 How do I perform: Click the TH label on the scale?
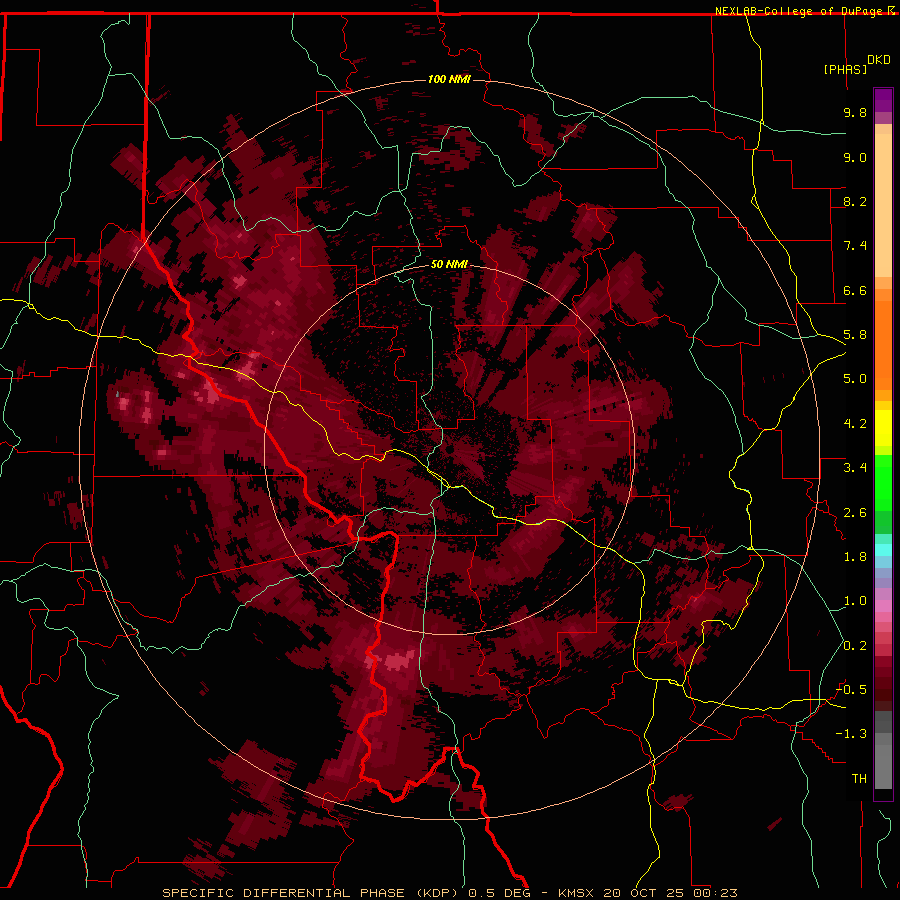pyautogui.click(x=859, y=779)
